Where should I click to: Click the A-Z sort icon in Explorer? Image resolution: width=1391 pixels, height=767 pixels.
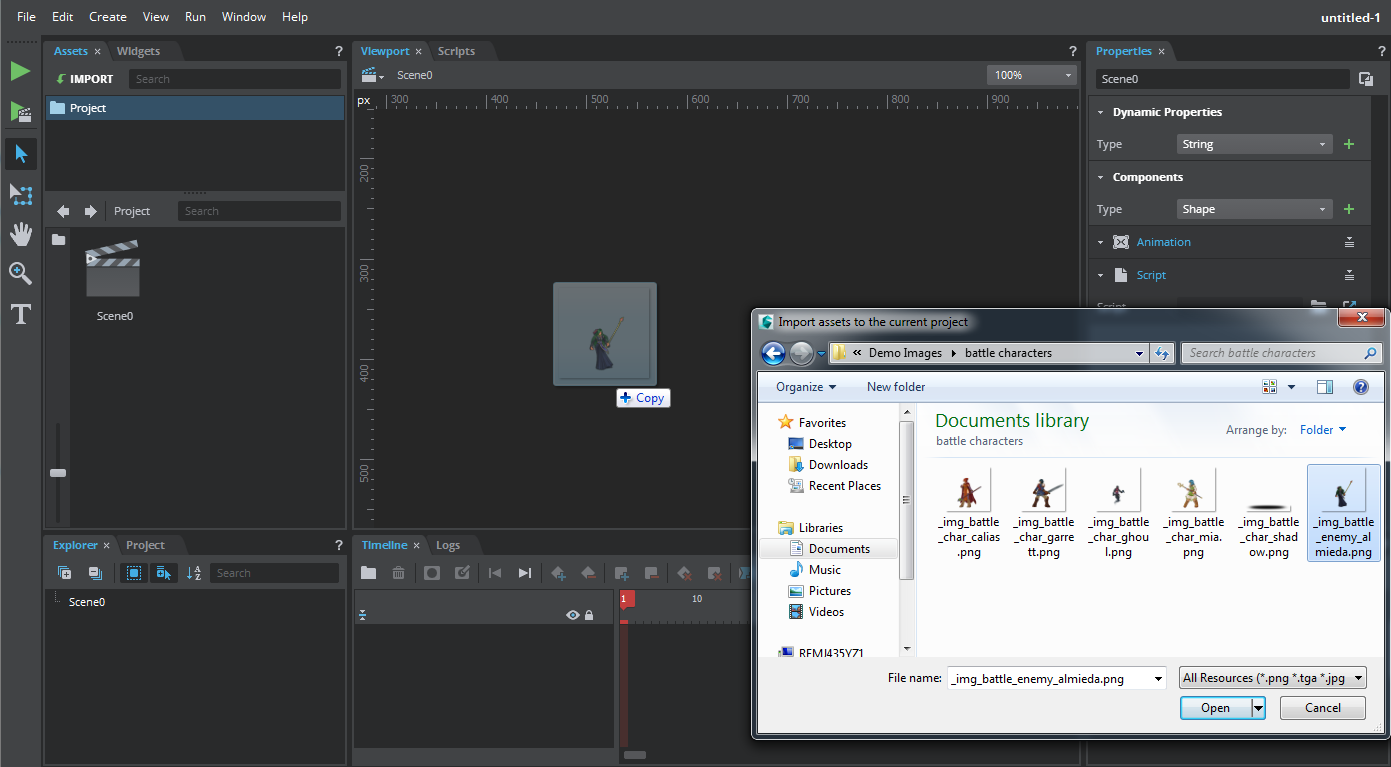tap(194, 573)
